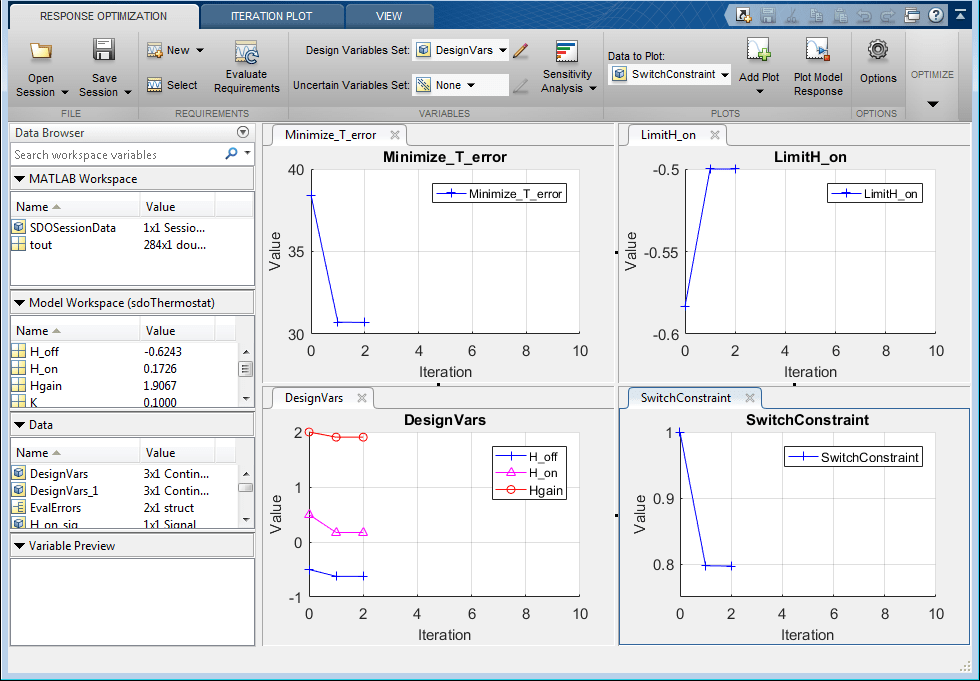This screenshot has height=681, width=980.
Task: Open the Save Session dropdown arrow
Action: click(x=128, y=92)
